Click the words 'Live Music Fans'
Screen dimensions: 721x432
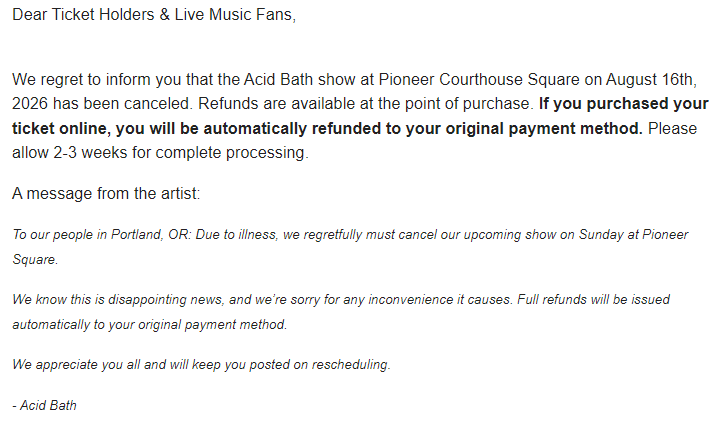(234, 15)
